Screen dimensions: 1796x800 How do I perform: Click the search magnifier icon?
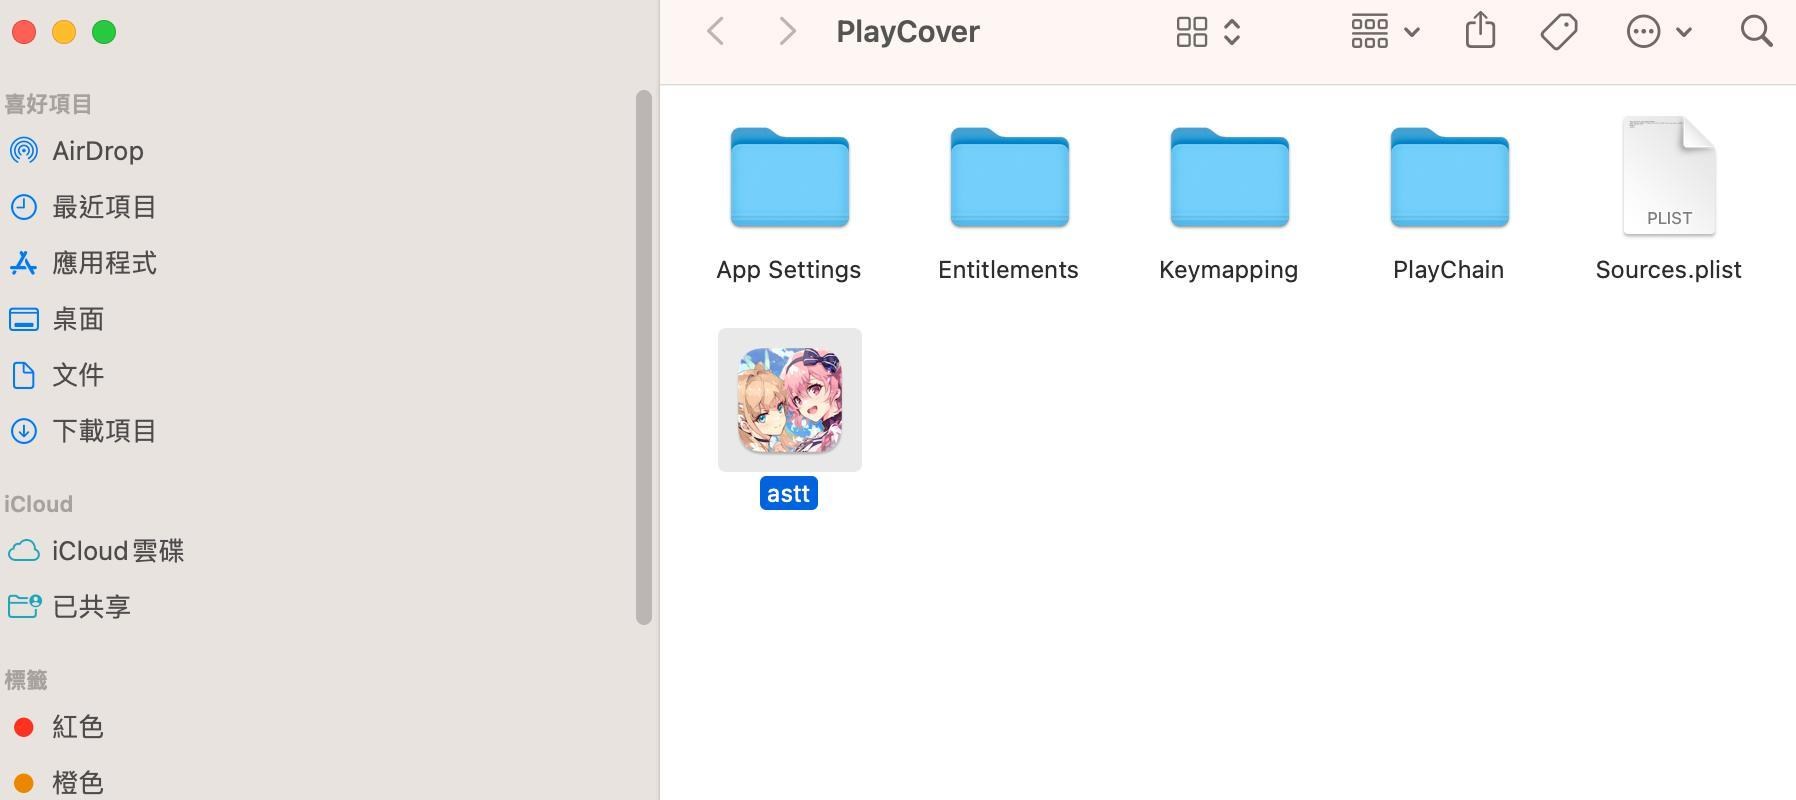point(1756,31)
